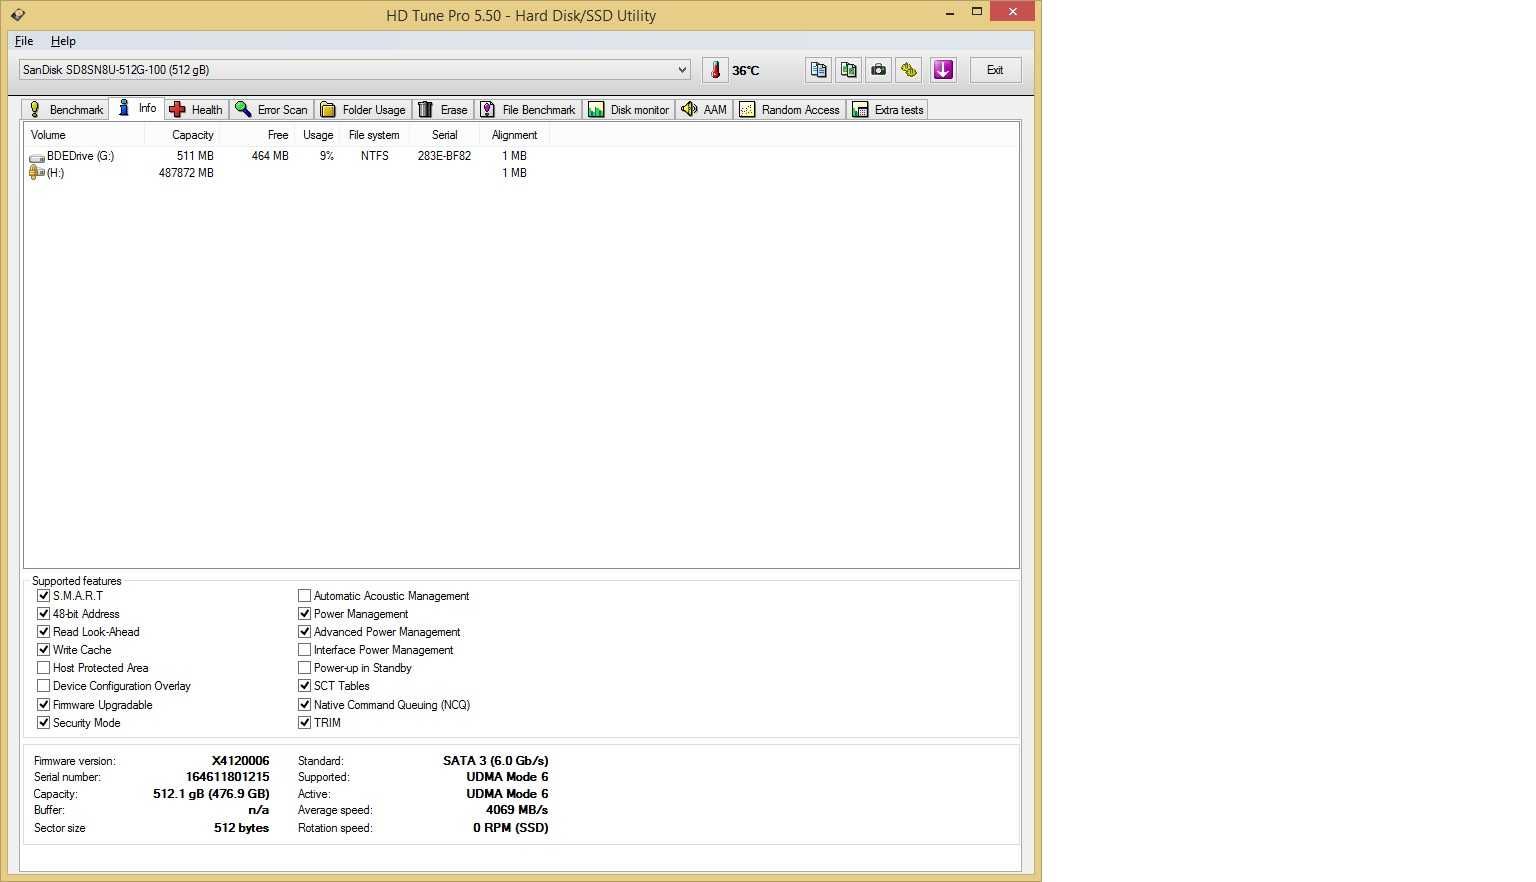Switch to the Health tab
The image size is (1536, 882).
tap(196, 110)
